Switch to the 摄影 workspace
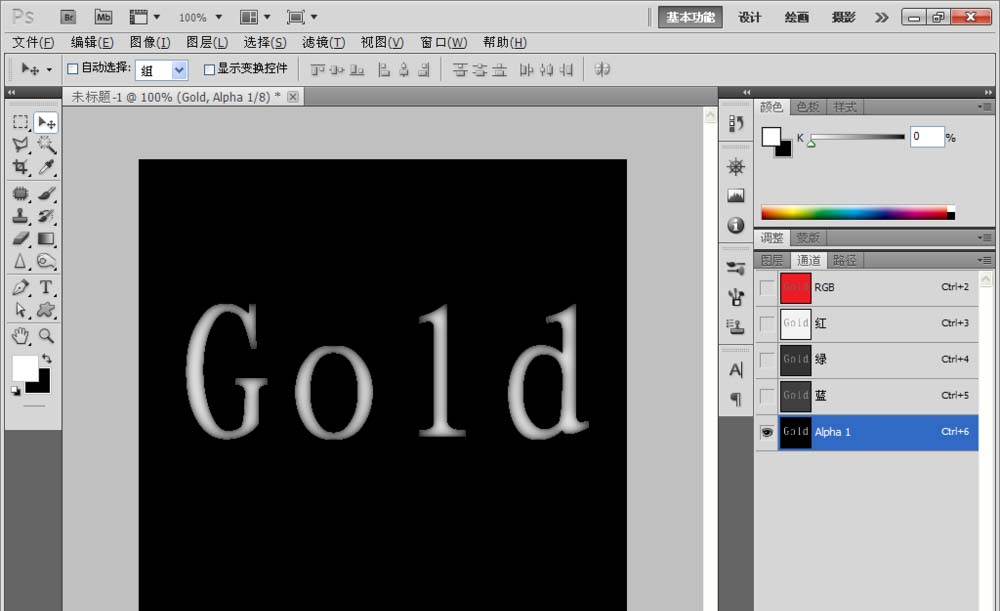 tap(843, 17)
